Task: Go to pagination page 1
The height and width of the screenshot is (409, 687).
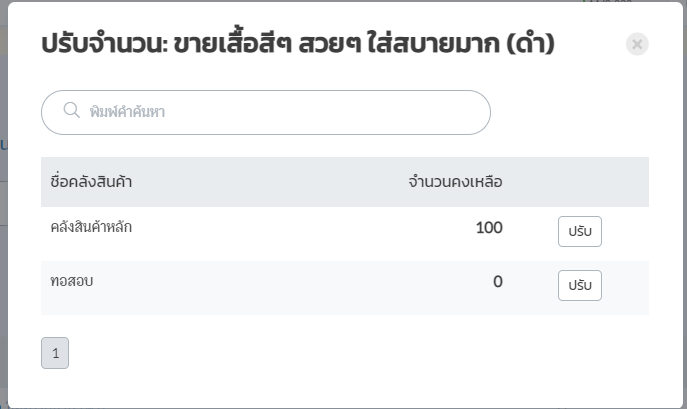Action: coord(55,353)
